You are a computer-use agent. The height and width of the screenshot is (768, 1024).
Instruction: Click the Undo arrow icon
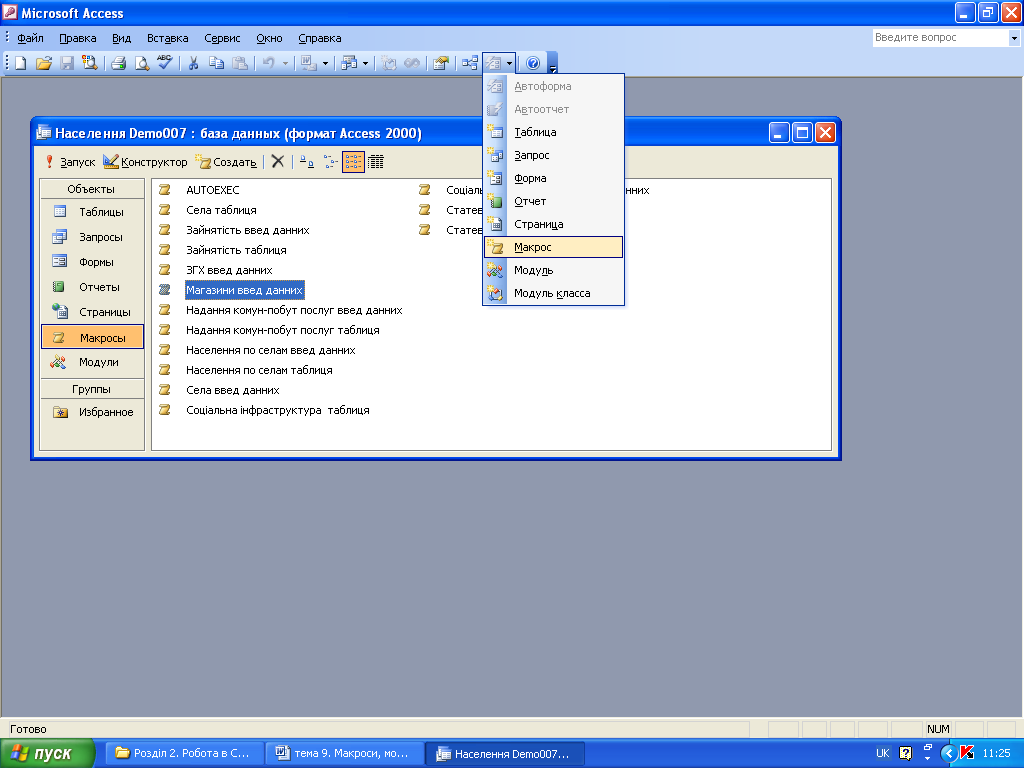click(268, 63)
